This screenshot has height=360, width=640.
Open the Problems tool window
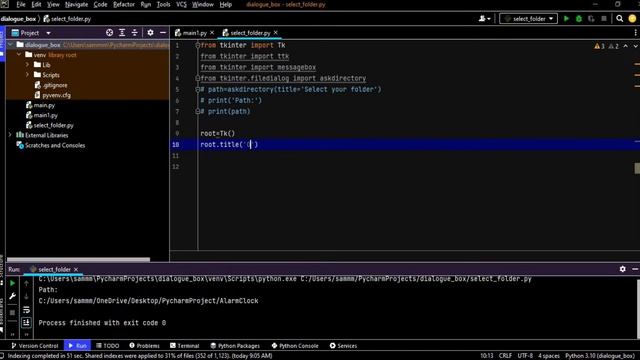[144, 345]
